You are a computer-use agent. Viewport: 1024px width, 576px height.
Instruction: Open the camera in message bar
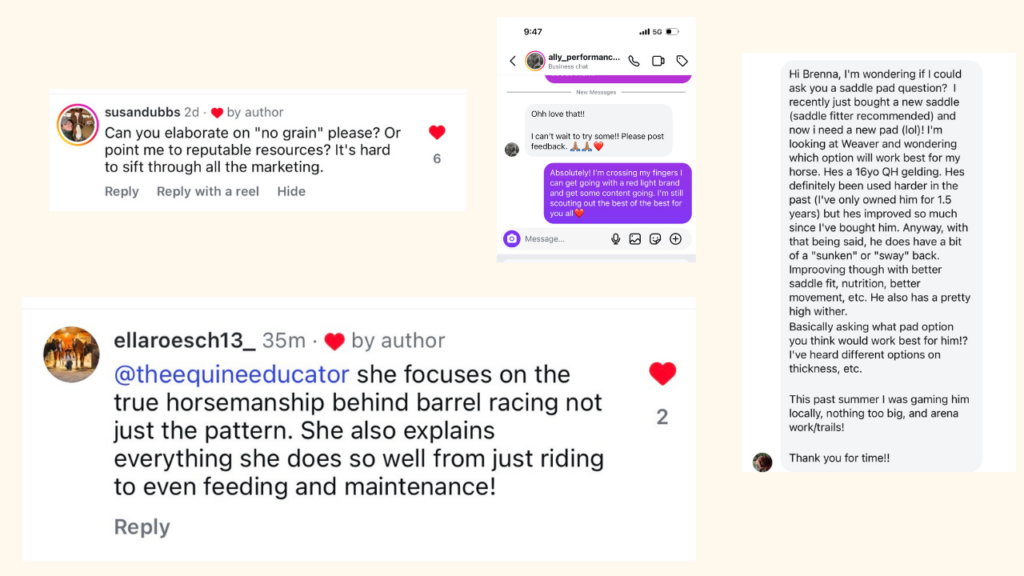(512, 239)
